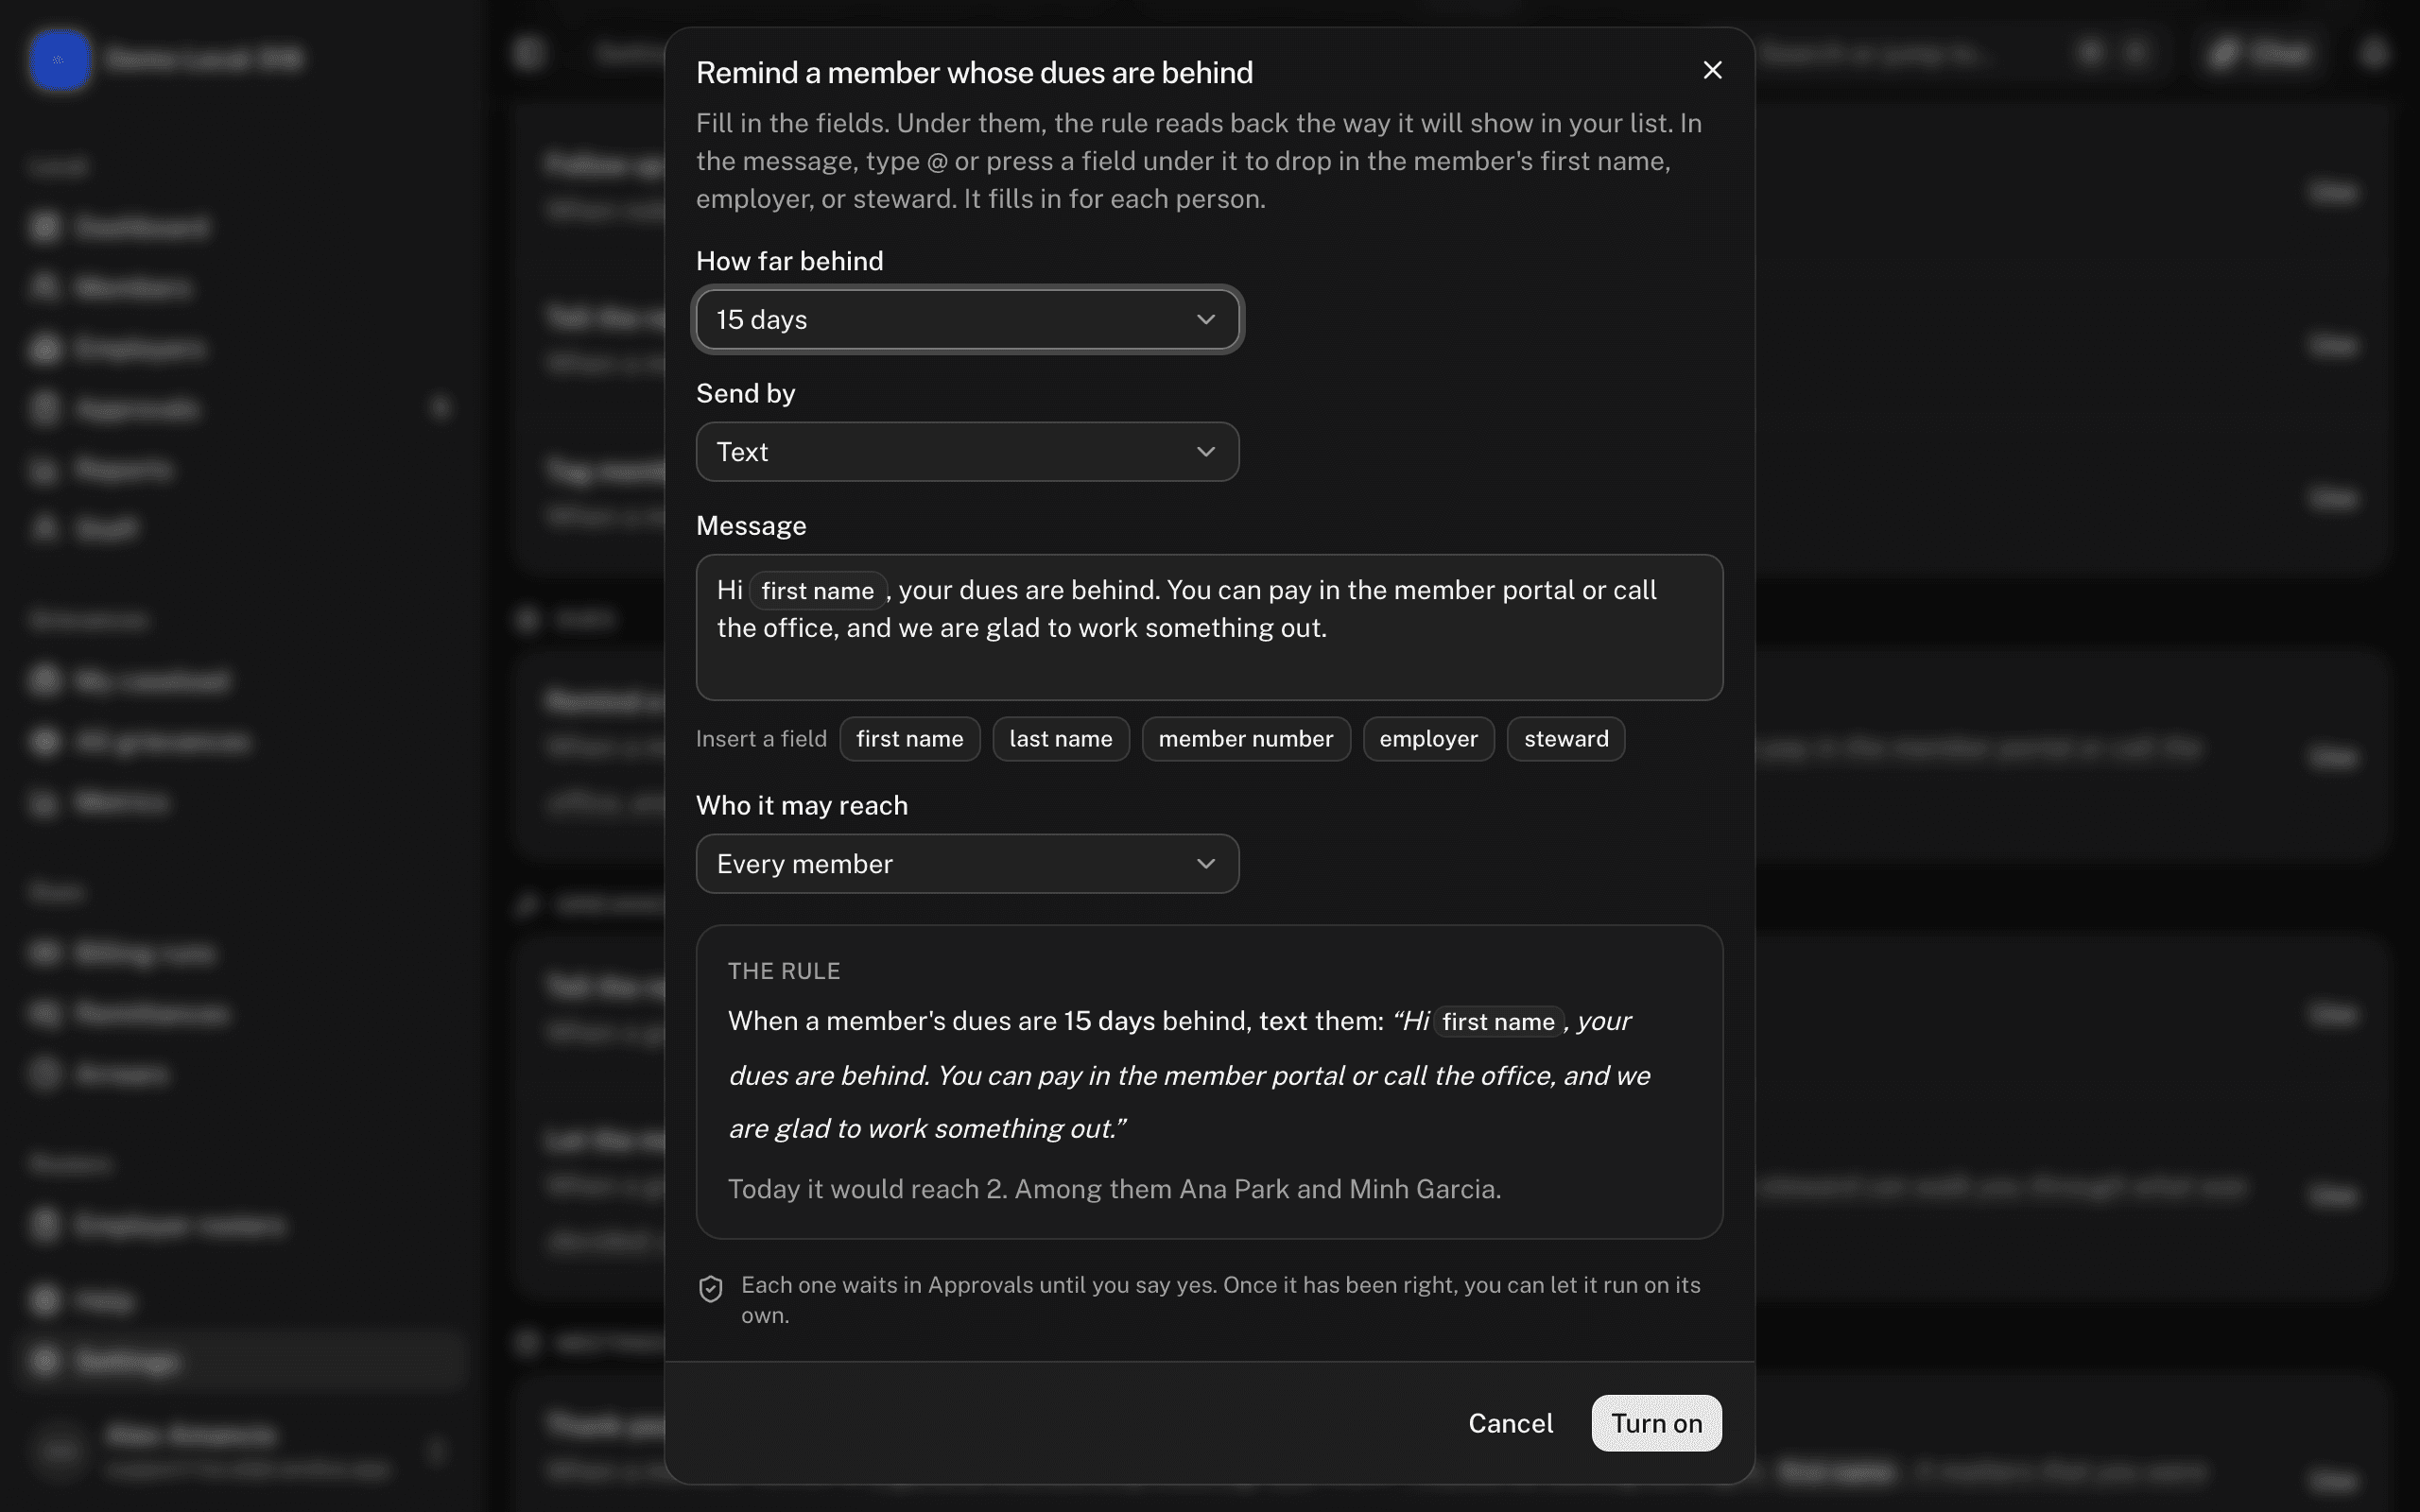Click the chevron arrow of the Text dropdown
Image resolution: width=2420 pixels, height=1512 pixels.
[x=1205, y=452]
